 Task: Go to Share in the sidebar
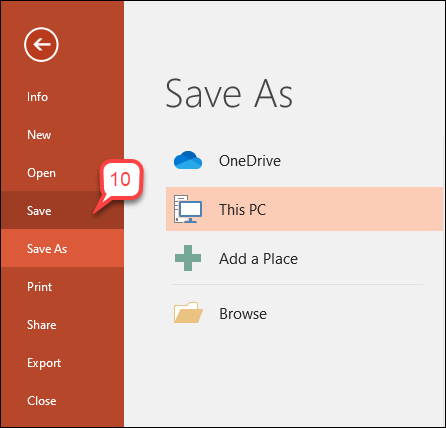[42, 325]
